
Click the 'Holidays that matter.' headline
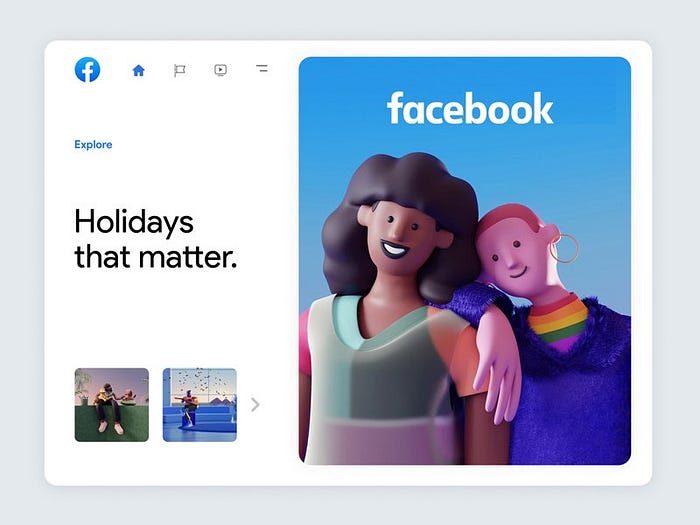coord(155,239)
